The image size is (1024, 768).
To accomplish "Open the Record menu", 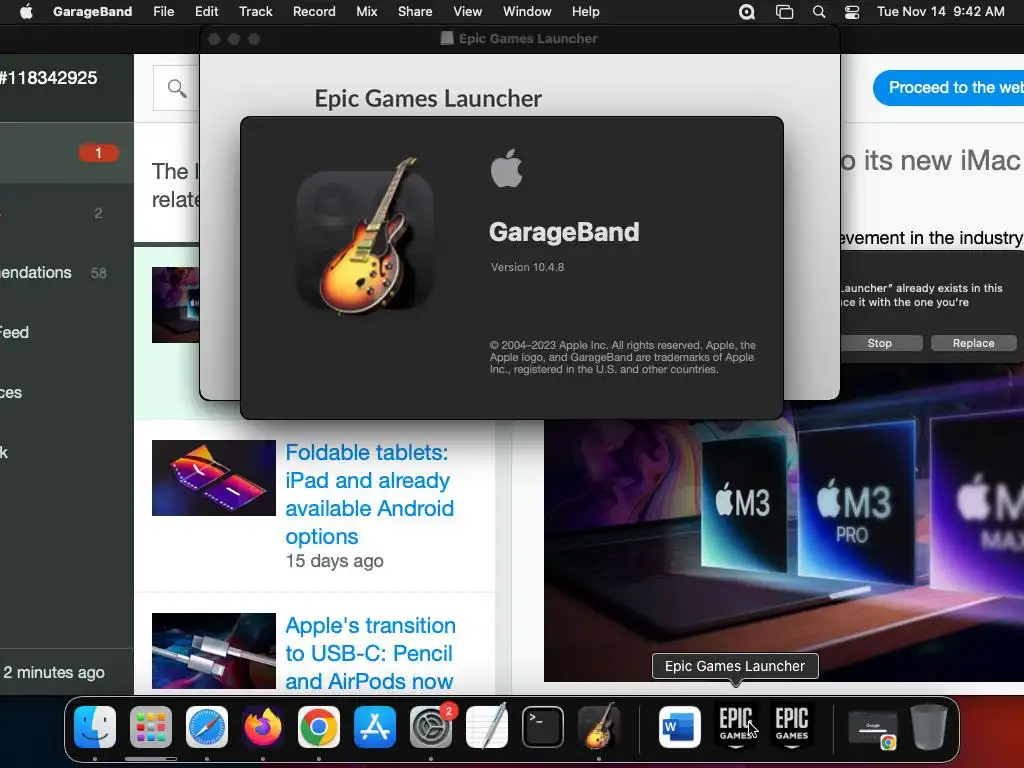I will click(x=314, y=12).
